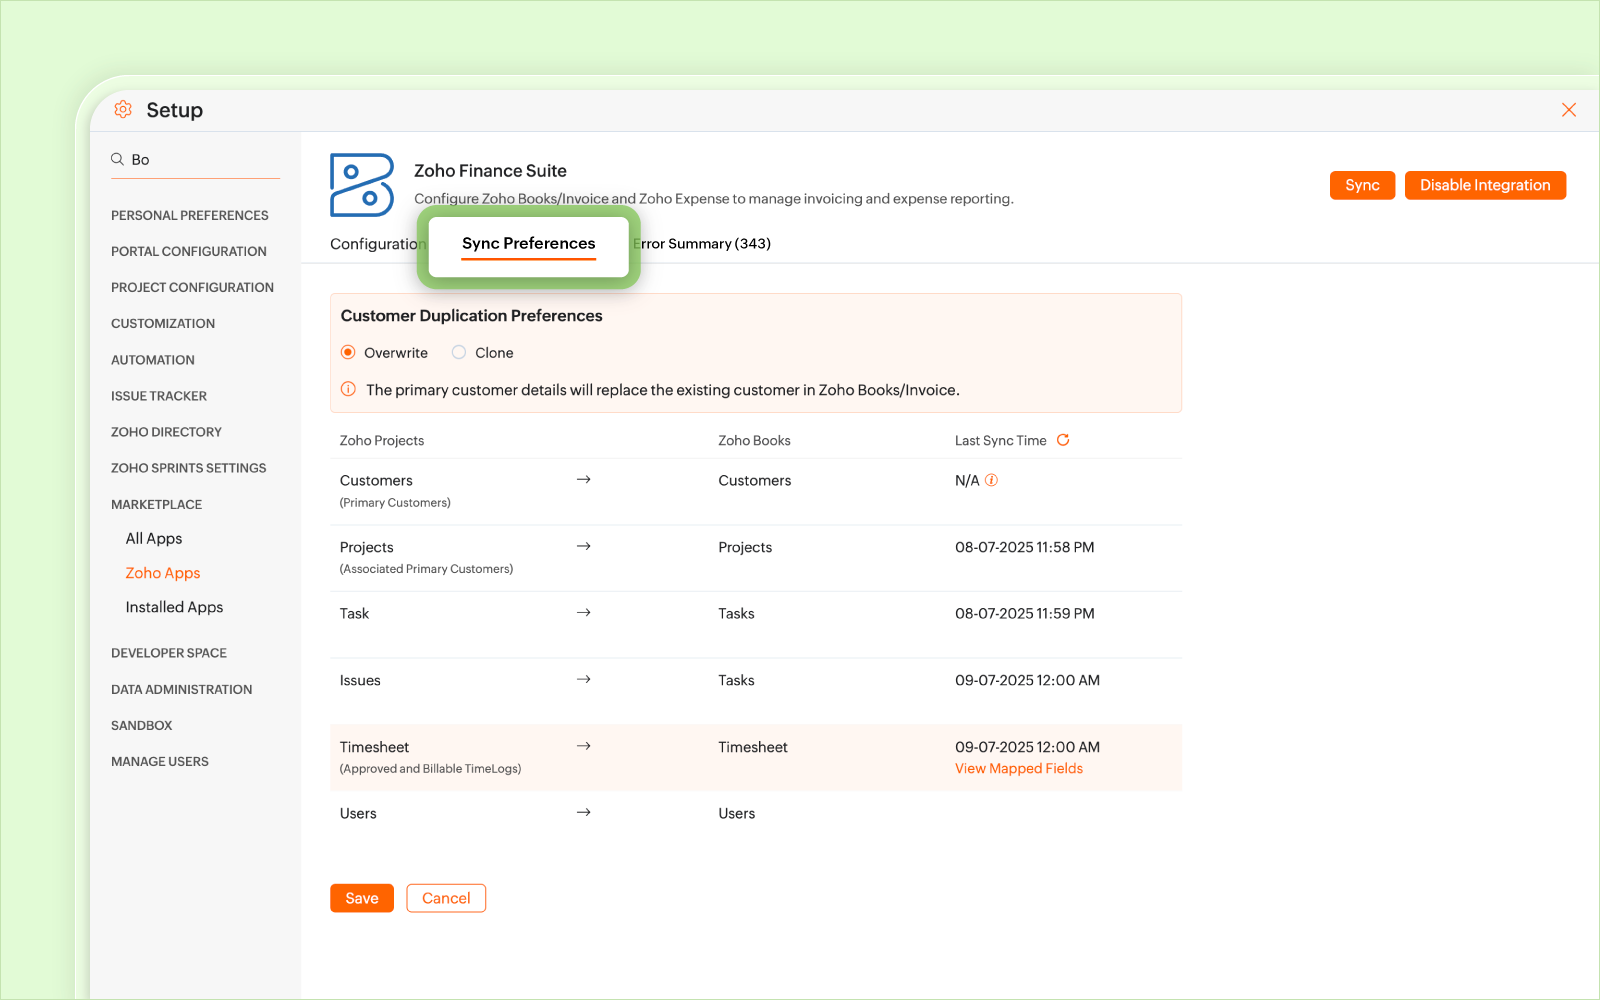Click Disable Integration button
1600x1000 pixels.
1485,185
